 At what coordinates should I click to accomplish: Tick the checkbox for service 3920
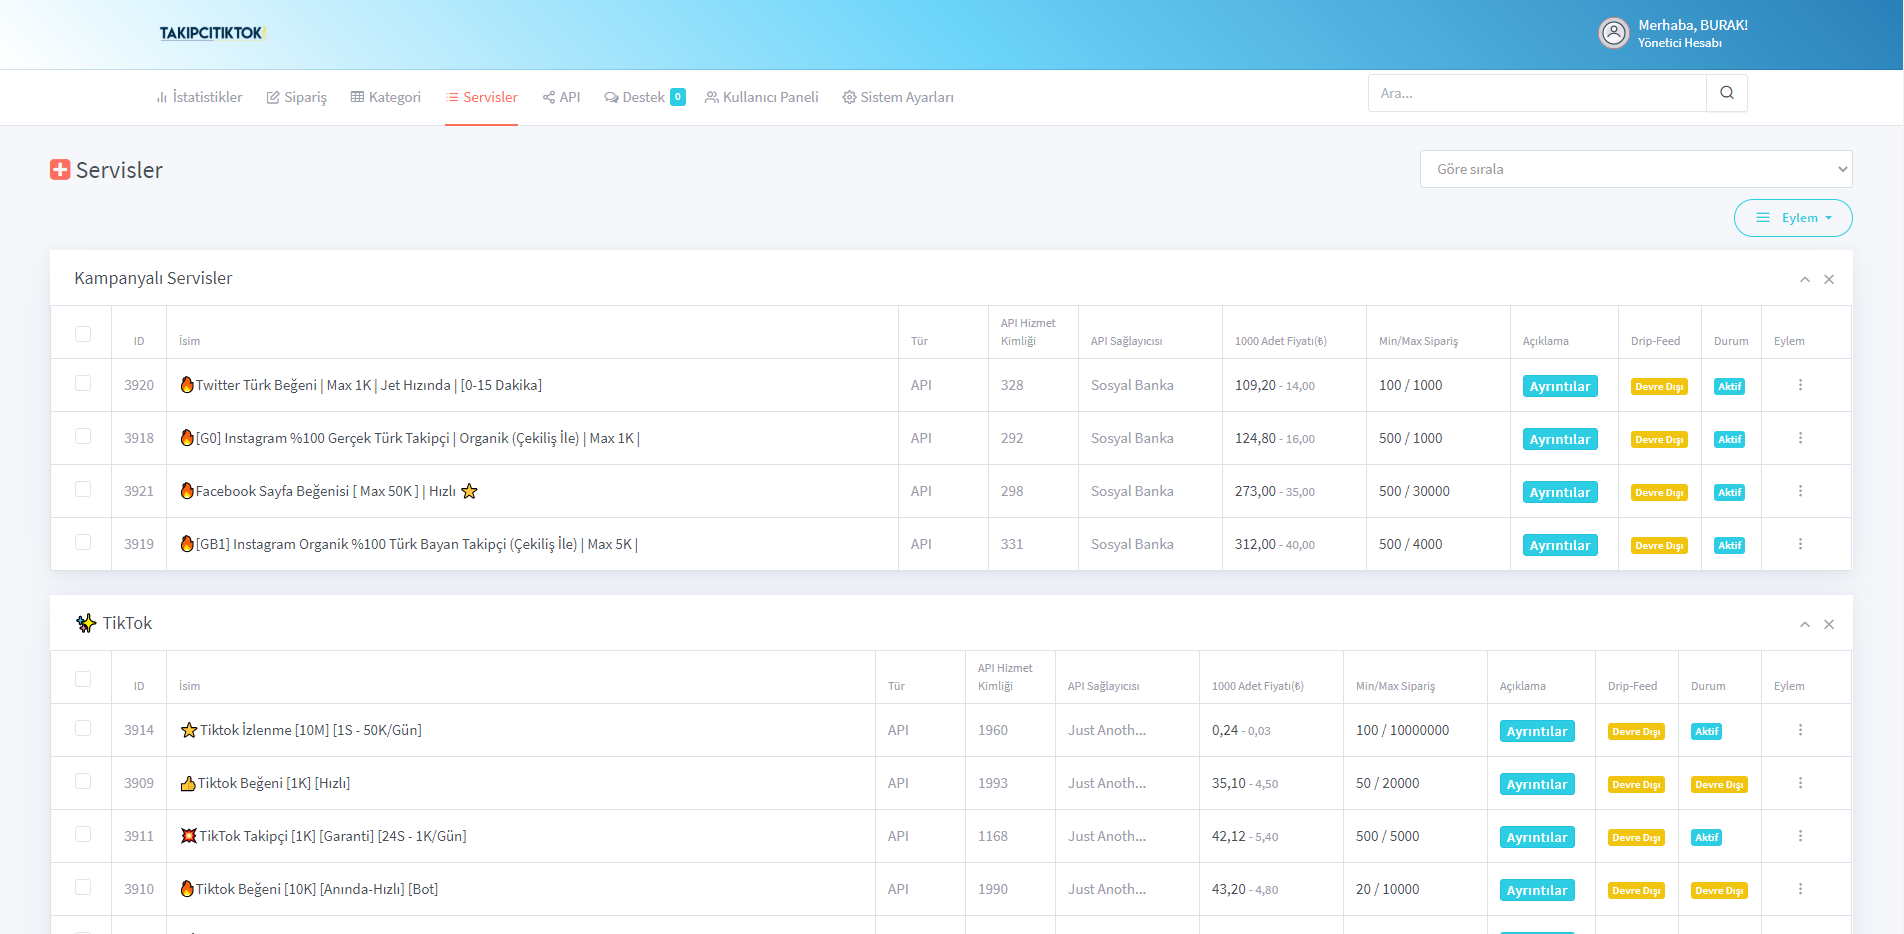[83, 383]
